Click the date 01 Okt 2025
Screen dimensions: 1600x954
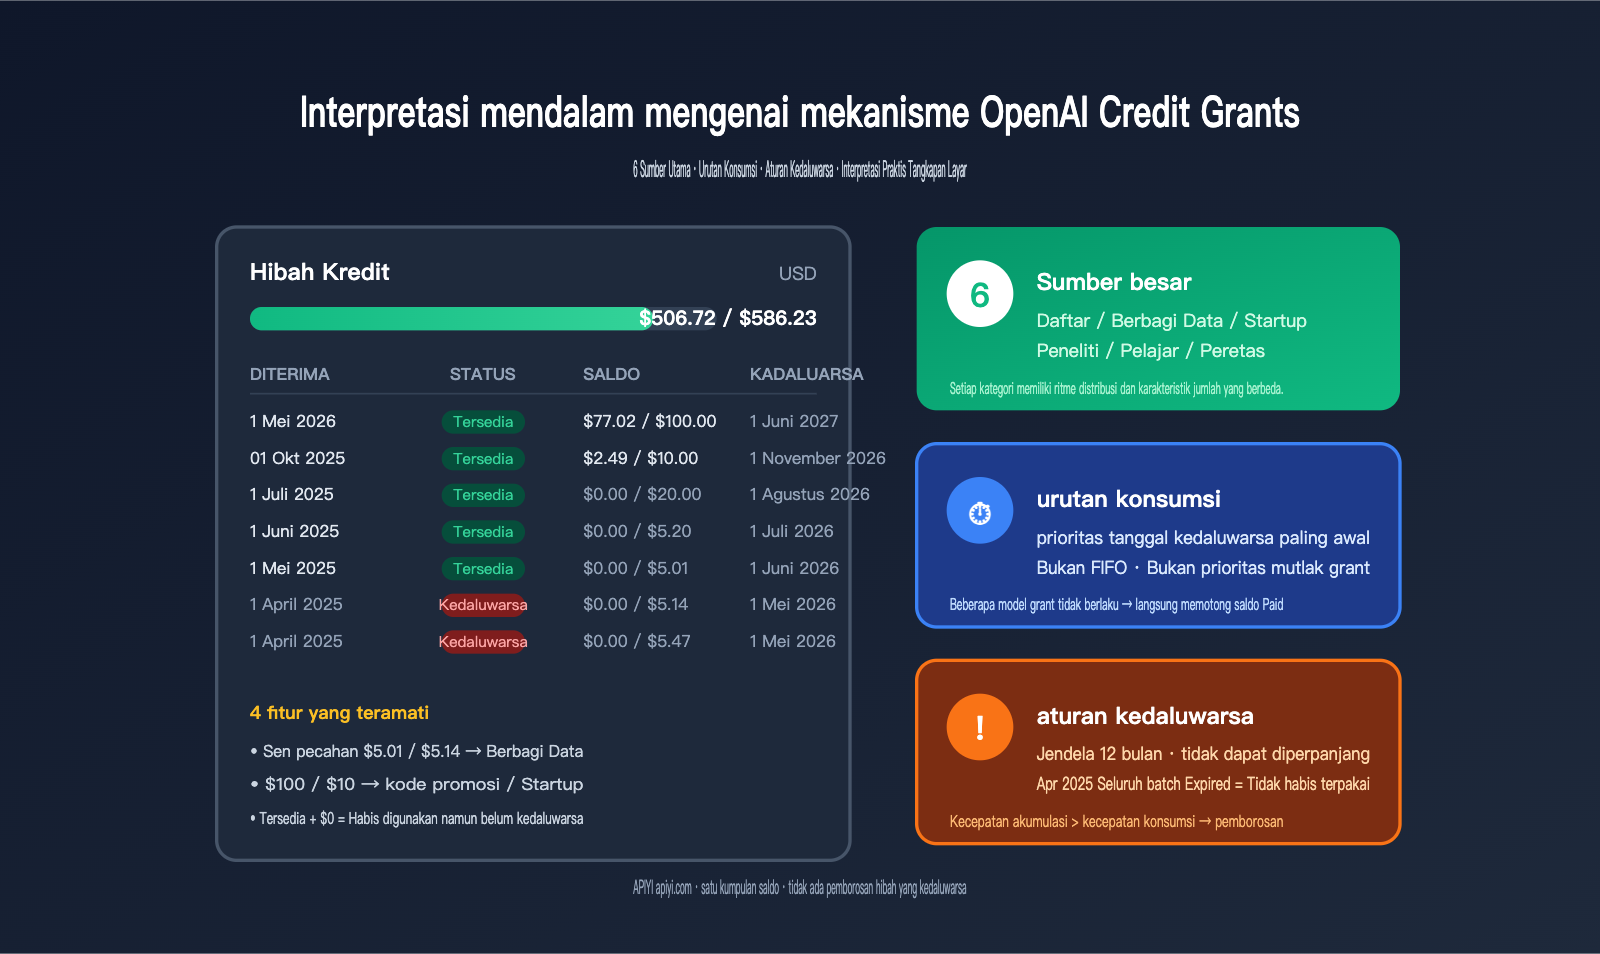pos(298,458)
